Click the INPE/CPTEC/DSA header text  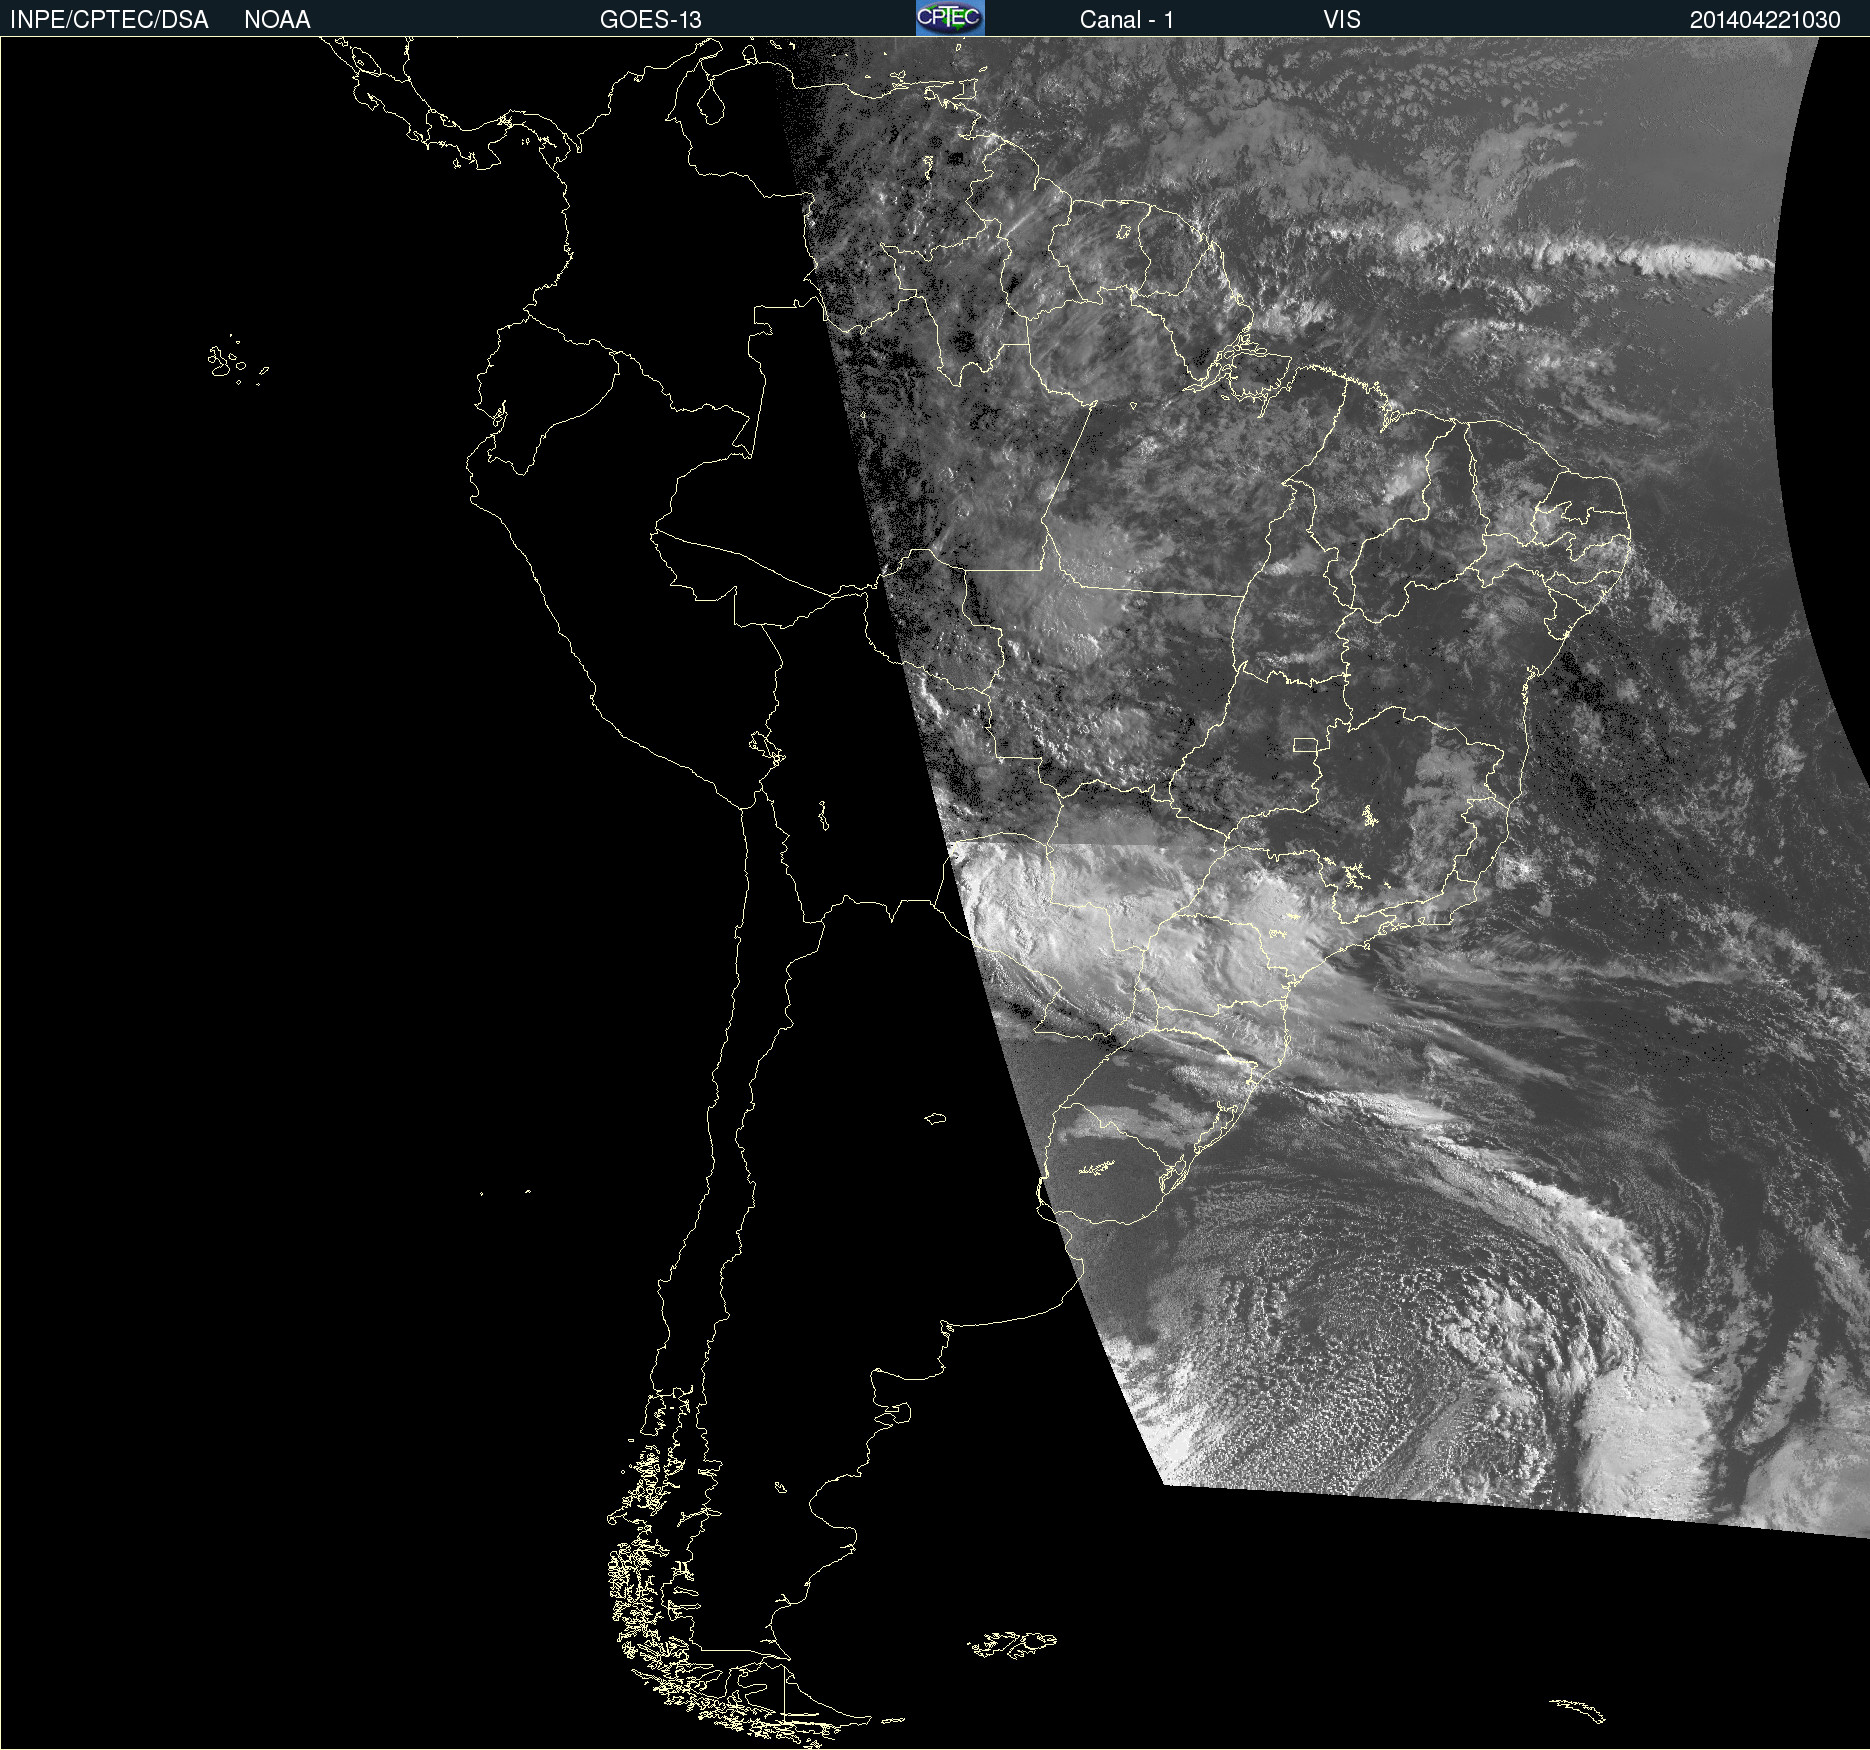[109, 20]
